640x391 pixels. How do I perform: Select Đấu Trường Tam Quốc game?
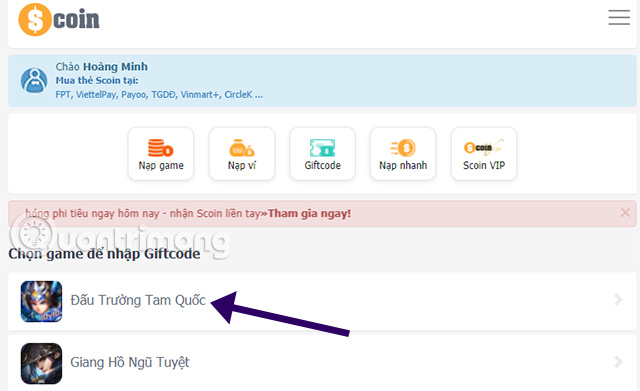click(x=322, y=301)
